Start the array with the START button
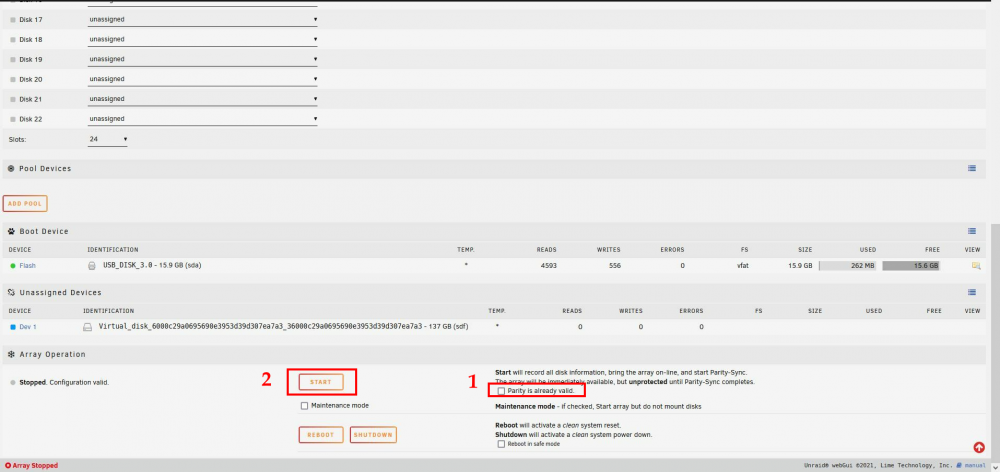The height and width of the screenshot is (472, 1000). pos(321,382)
